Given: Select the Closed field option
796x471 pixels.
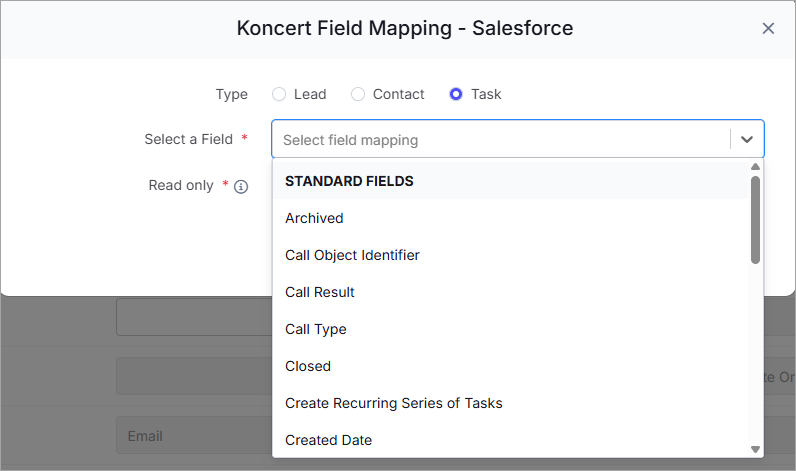Looking at the screenshot, I should point(511,366).
